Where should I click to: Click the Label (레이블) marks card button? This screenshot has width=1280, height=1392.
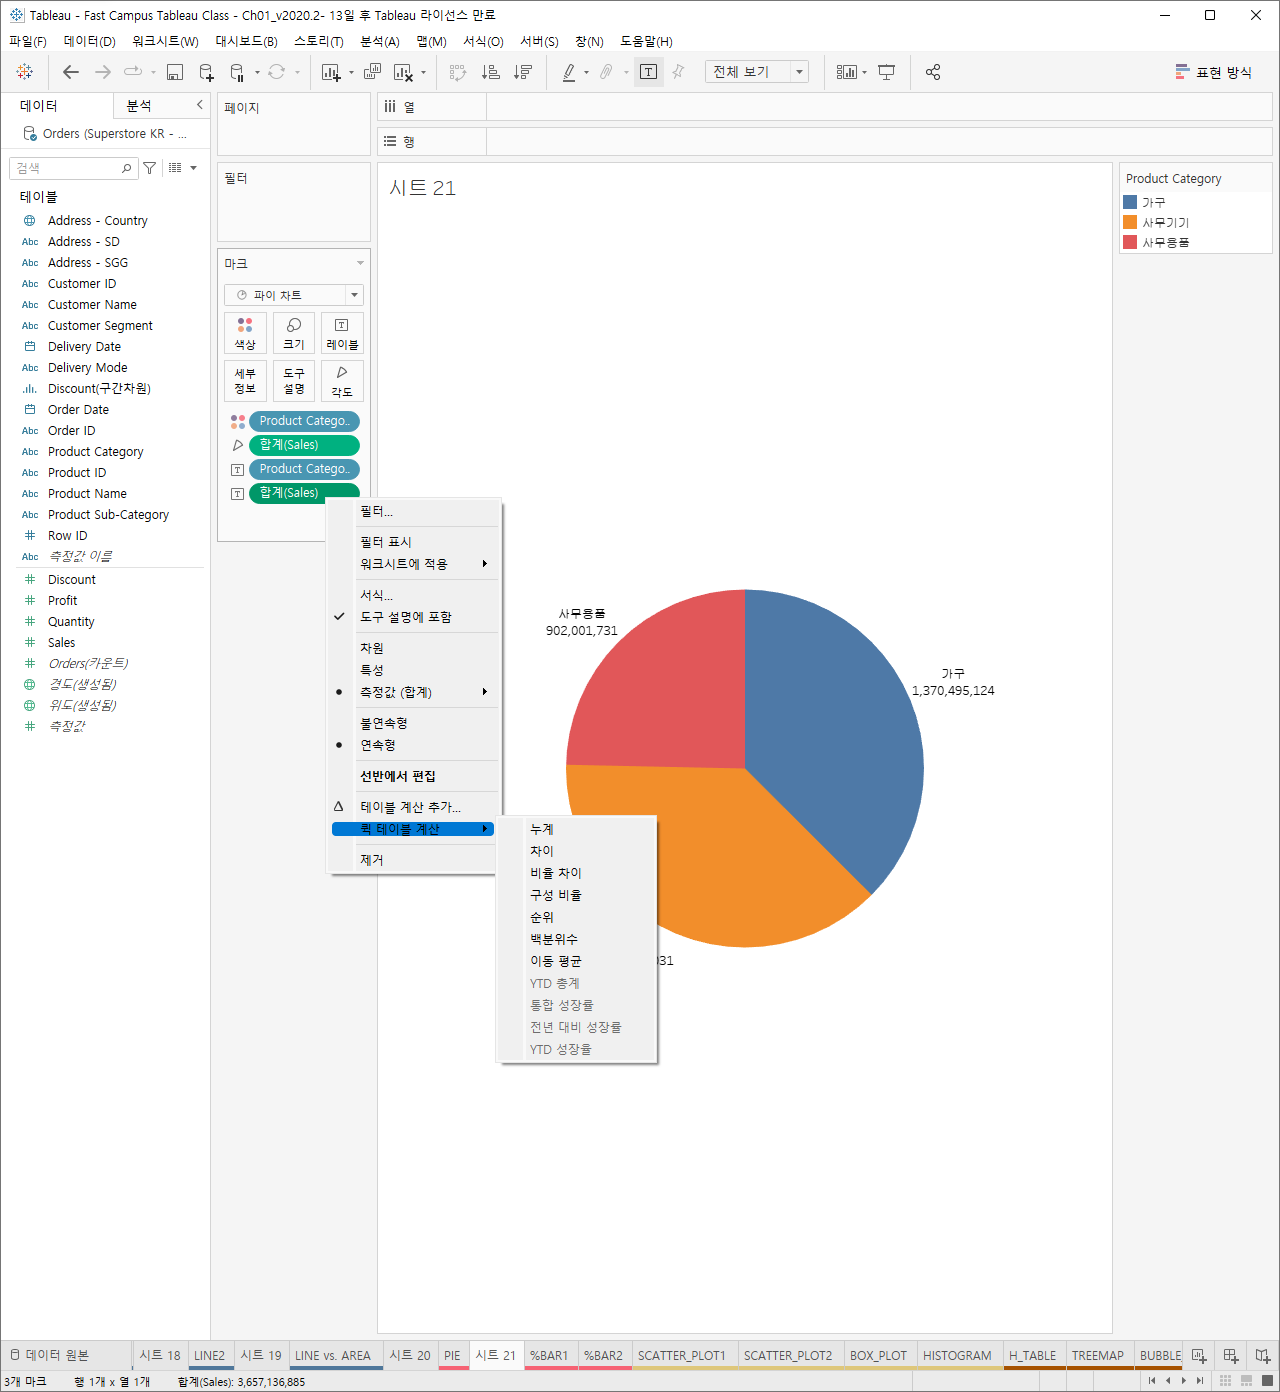point(342,333)
